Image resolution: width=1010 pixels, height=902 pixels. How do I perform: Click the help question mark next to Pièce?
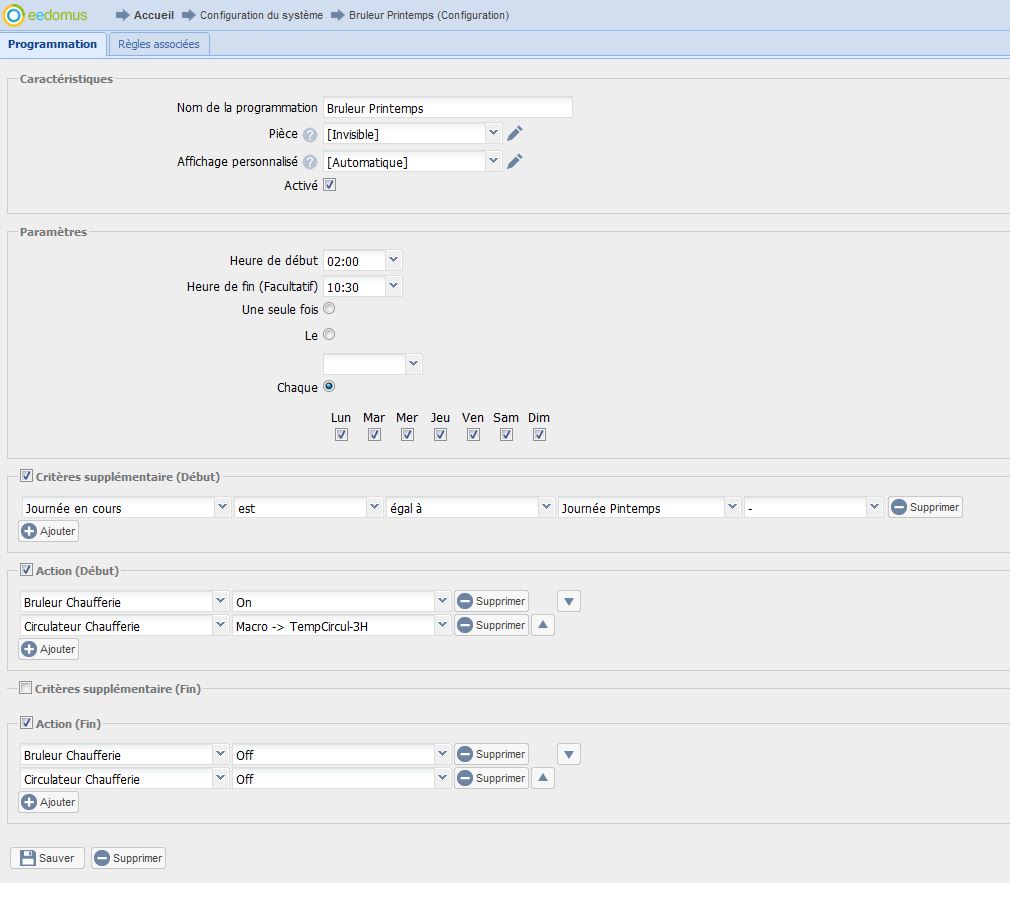(x=310, y=135)
